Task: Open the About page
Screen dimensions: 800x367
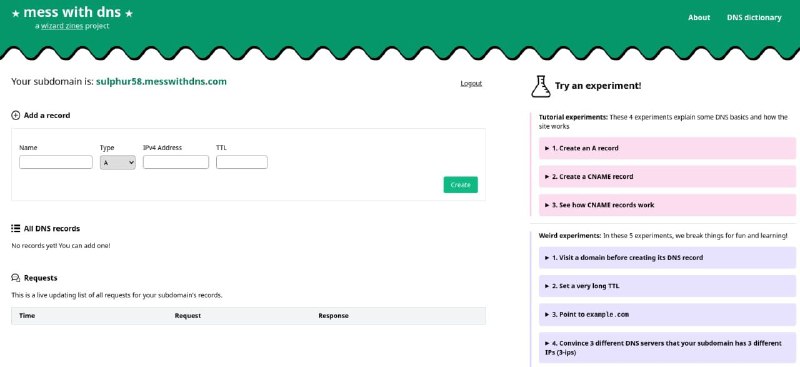Action: pos(699,17)
